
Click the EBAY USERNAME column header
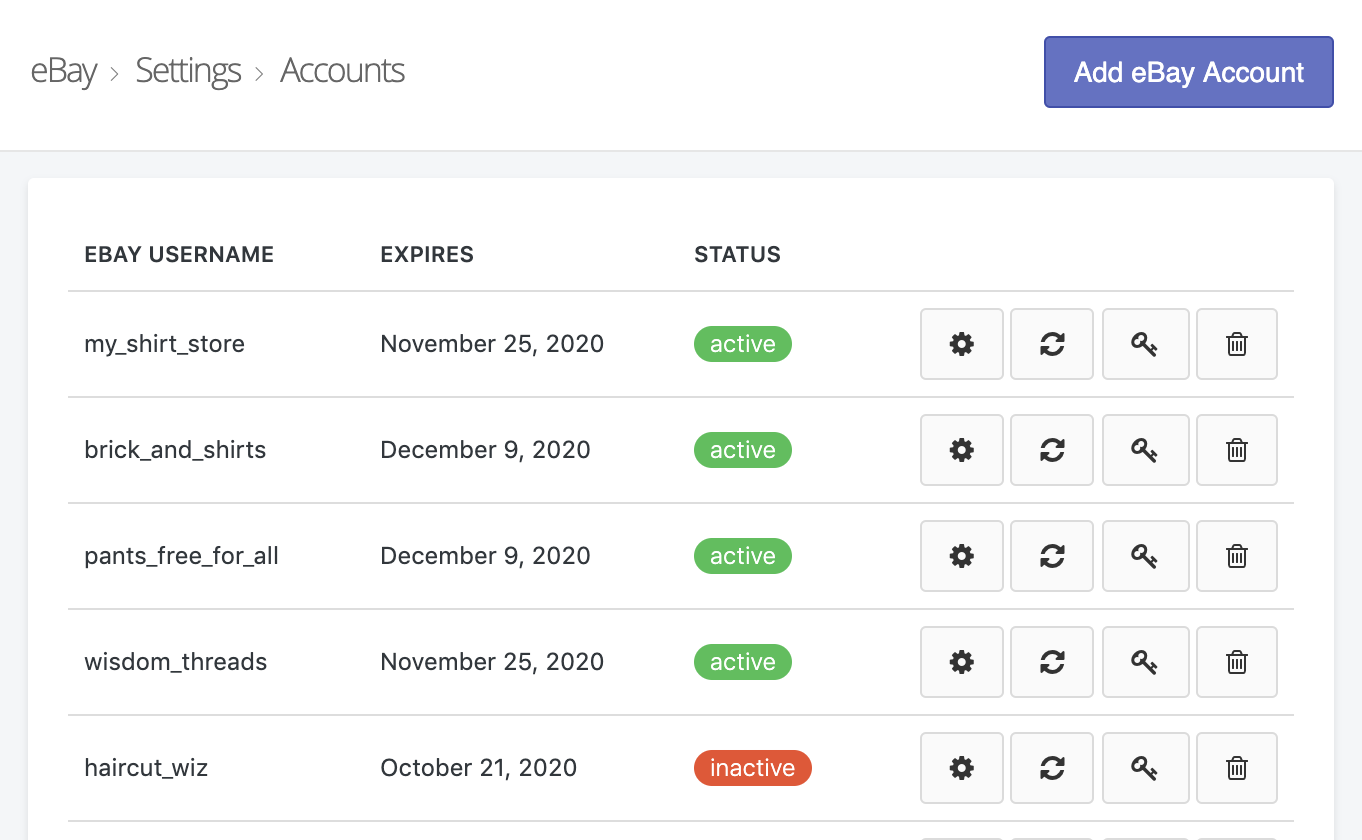click(179, 254)
